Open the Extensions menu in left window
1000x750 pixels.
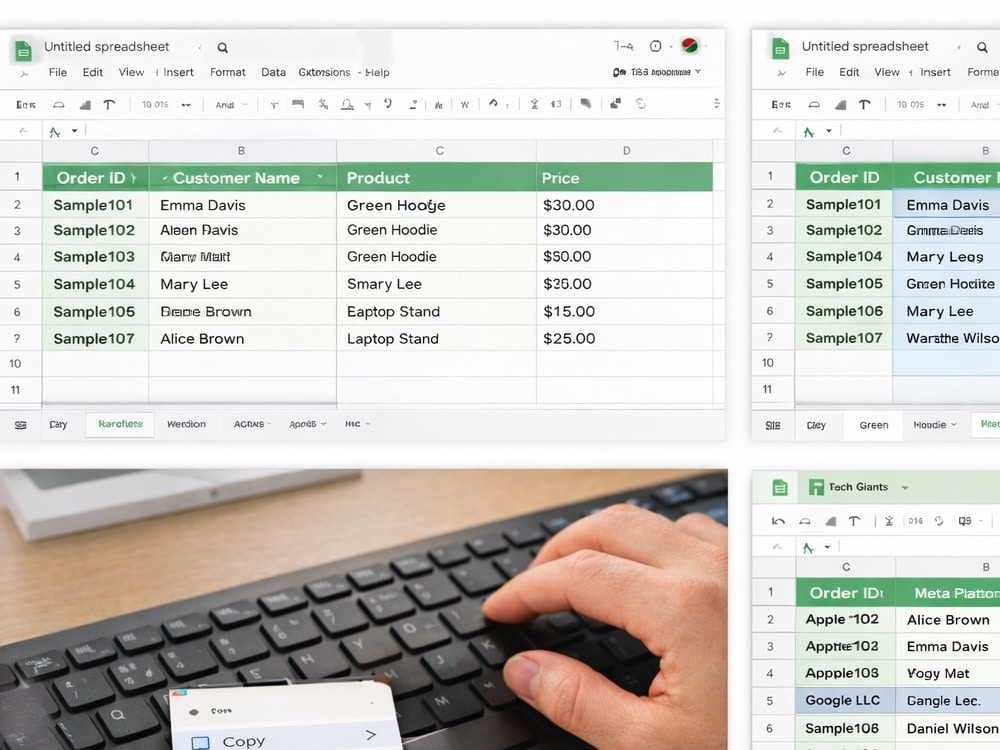[x=324, y=73]
